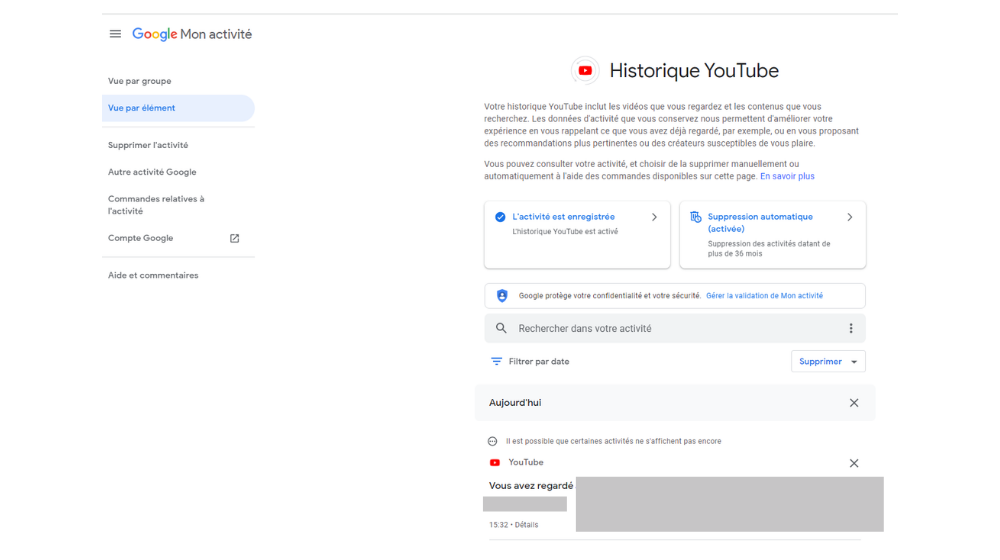This screenshot has height=560, width=1000.
Task: Select Vue par groupe
Action: (x=140, y=81)
